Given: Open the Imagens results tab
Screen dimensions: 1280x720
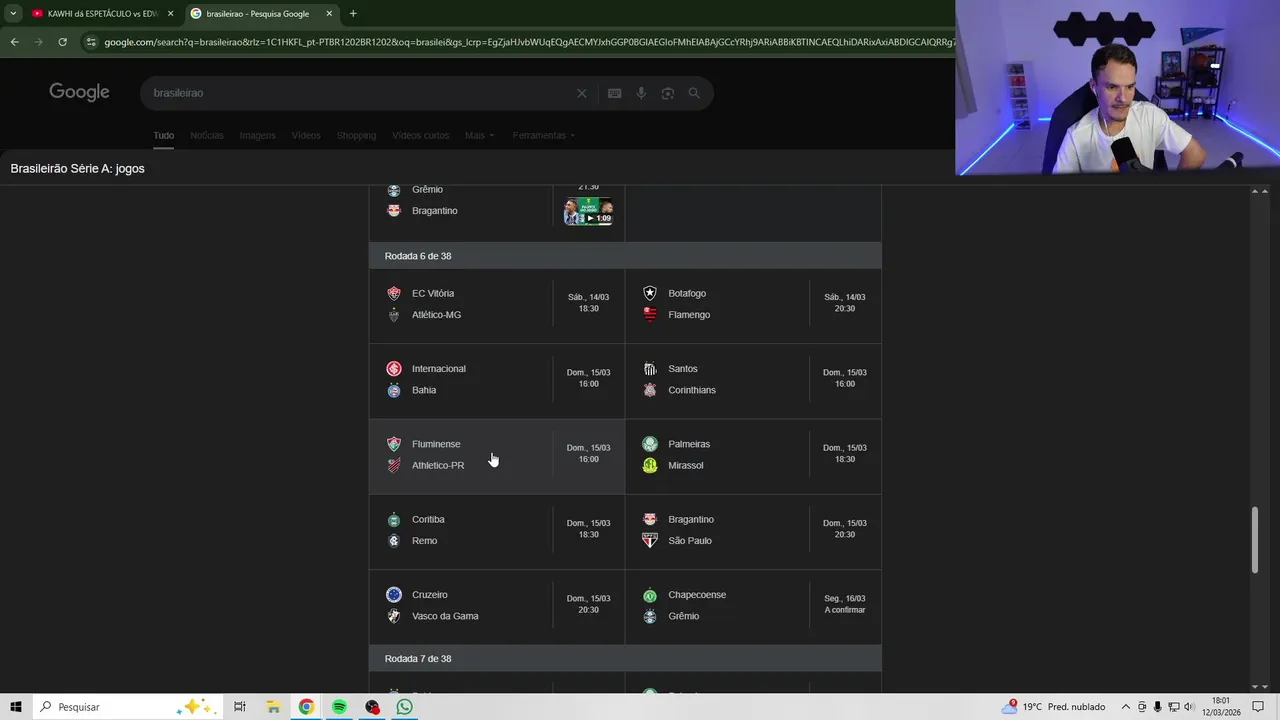Looking at the screenshot, I should 257,135.
